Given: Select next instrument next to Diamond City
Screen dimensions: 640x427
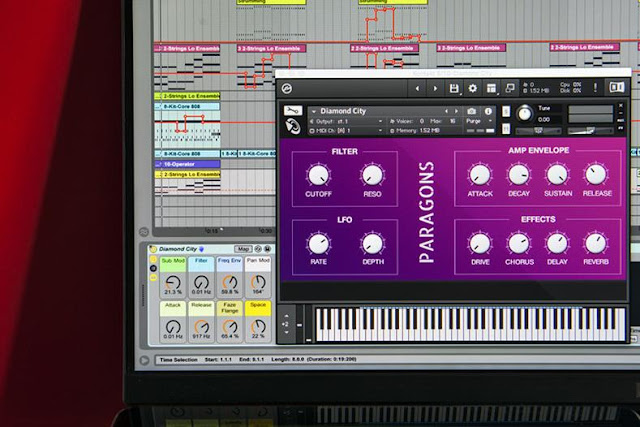Looking at the screenshot, I should click(x=456, y=111).
